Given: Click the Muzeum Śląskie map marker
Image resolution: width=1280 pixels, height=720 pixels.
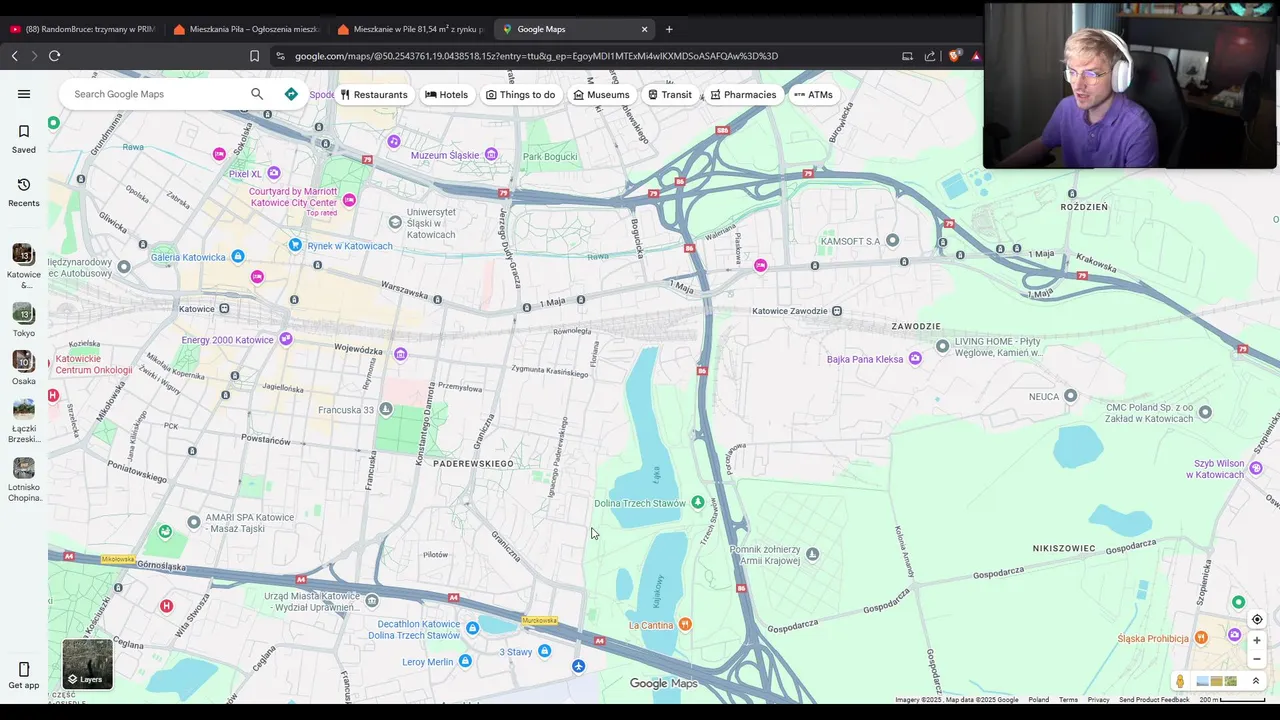Looking at the screenshot, I should point(491,154).
